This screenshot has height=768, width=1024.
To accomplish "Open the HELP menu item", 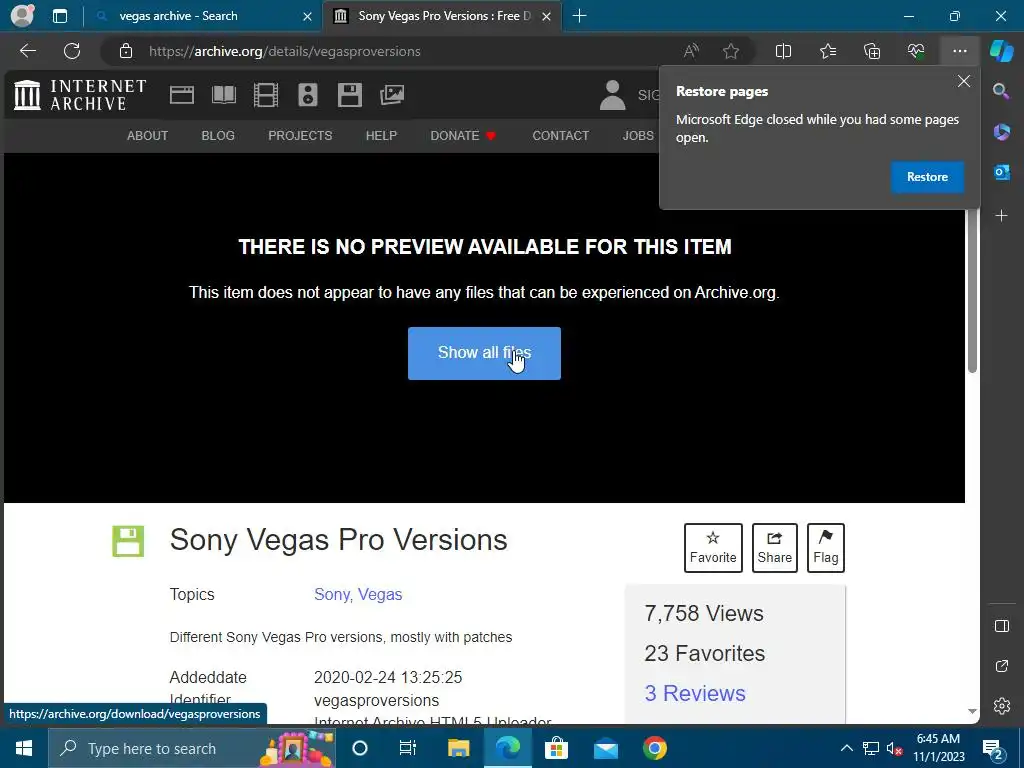I will click(x=381, y=136).
